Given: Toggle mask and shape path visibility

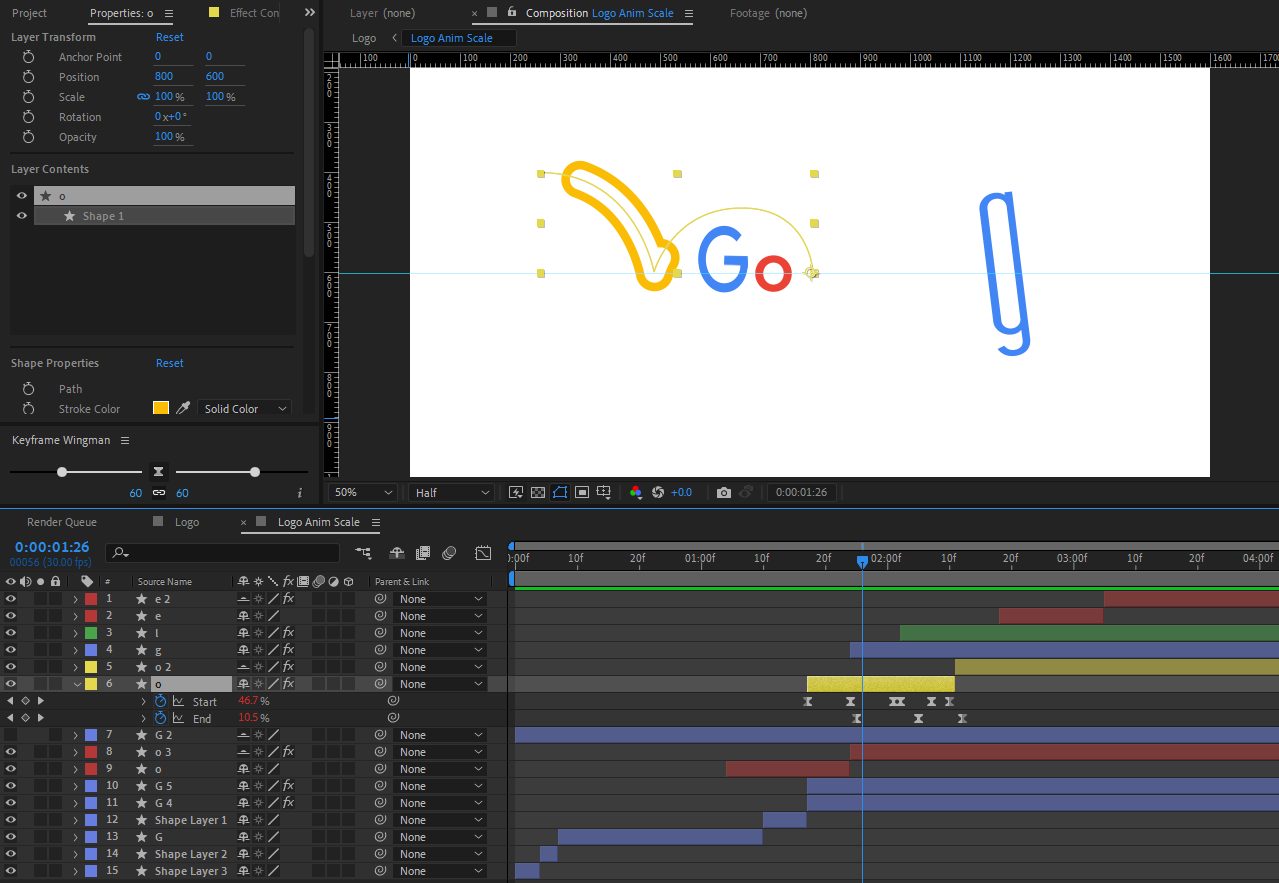Looking at the screenshot, I should (560, 492).
